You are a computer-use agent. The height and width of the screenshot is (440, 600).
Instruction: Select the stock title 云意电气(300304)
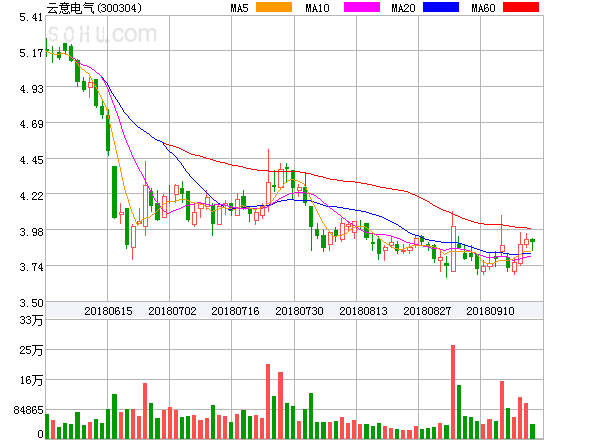click(x=94, y=8)
